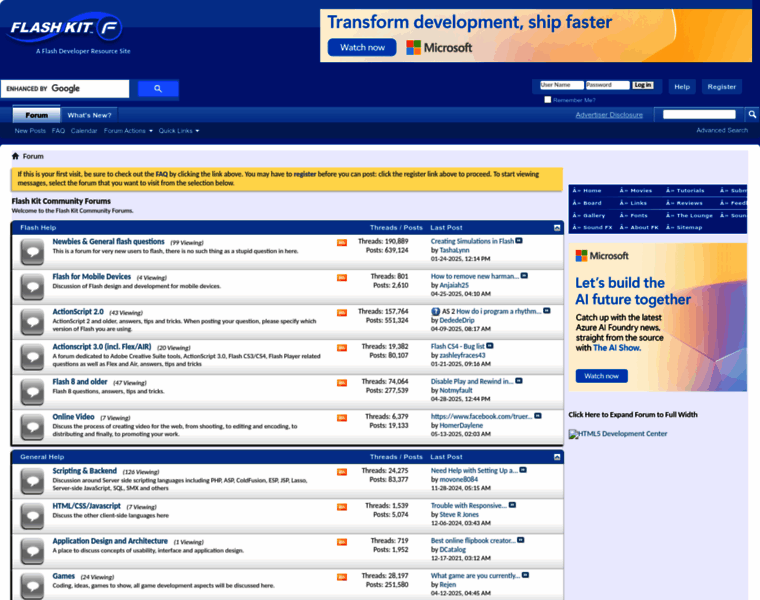Click the Flash Kit logo

pyautogui.click(x=66, y=29)
